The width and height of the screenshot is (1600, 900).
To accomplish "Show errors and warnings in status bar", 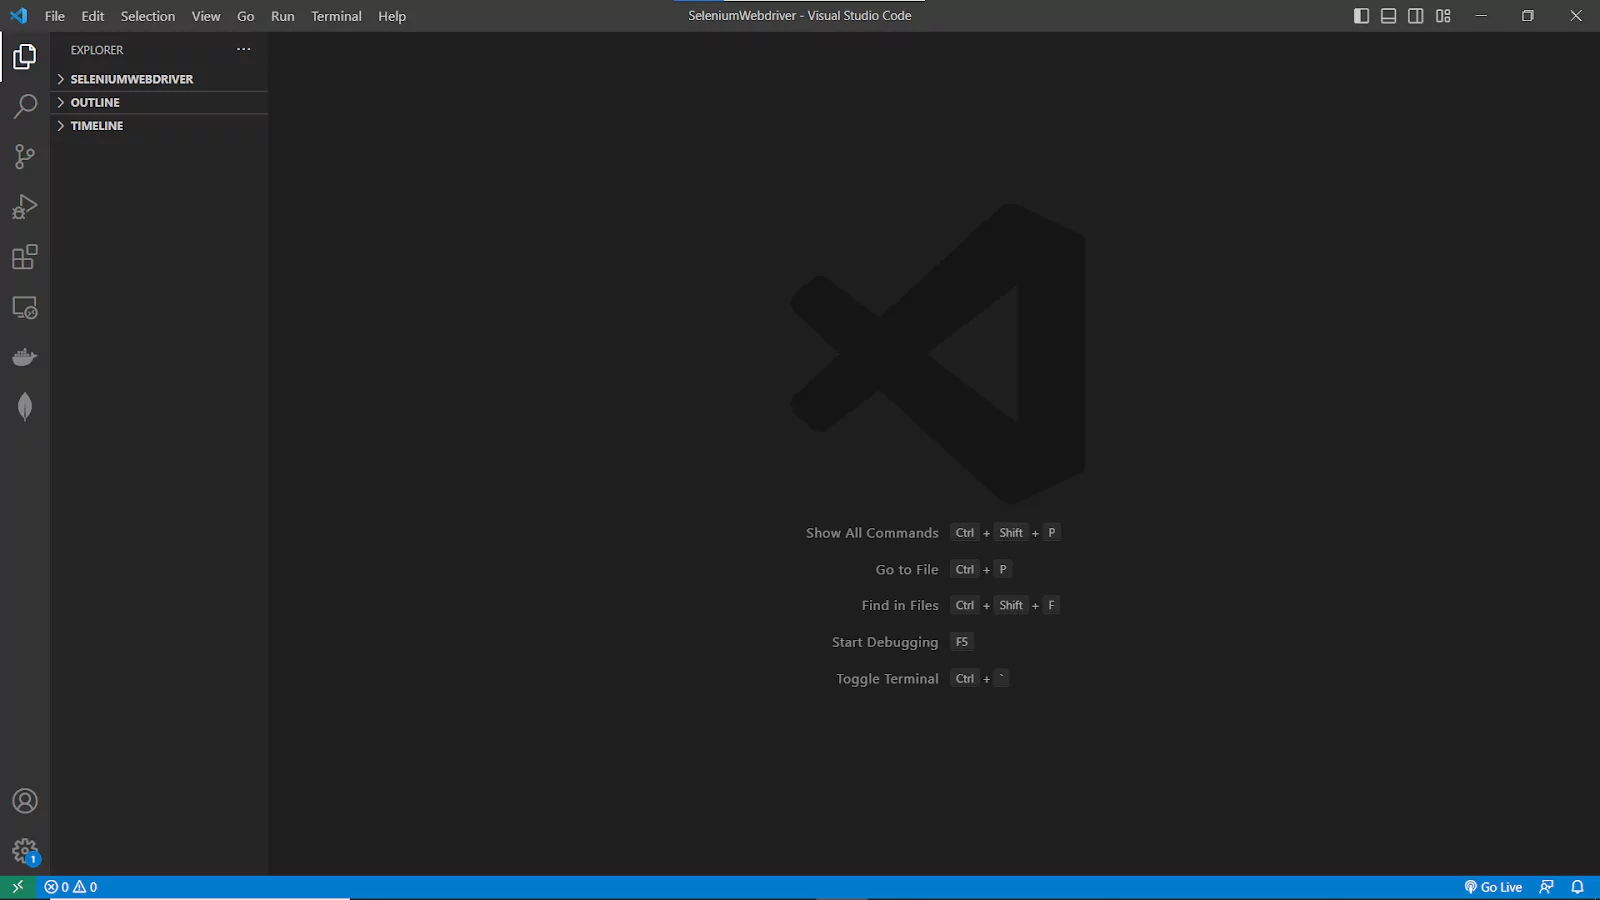I will 71,886.
